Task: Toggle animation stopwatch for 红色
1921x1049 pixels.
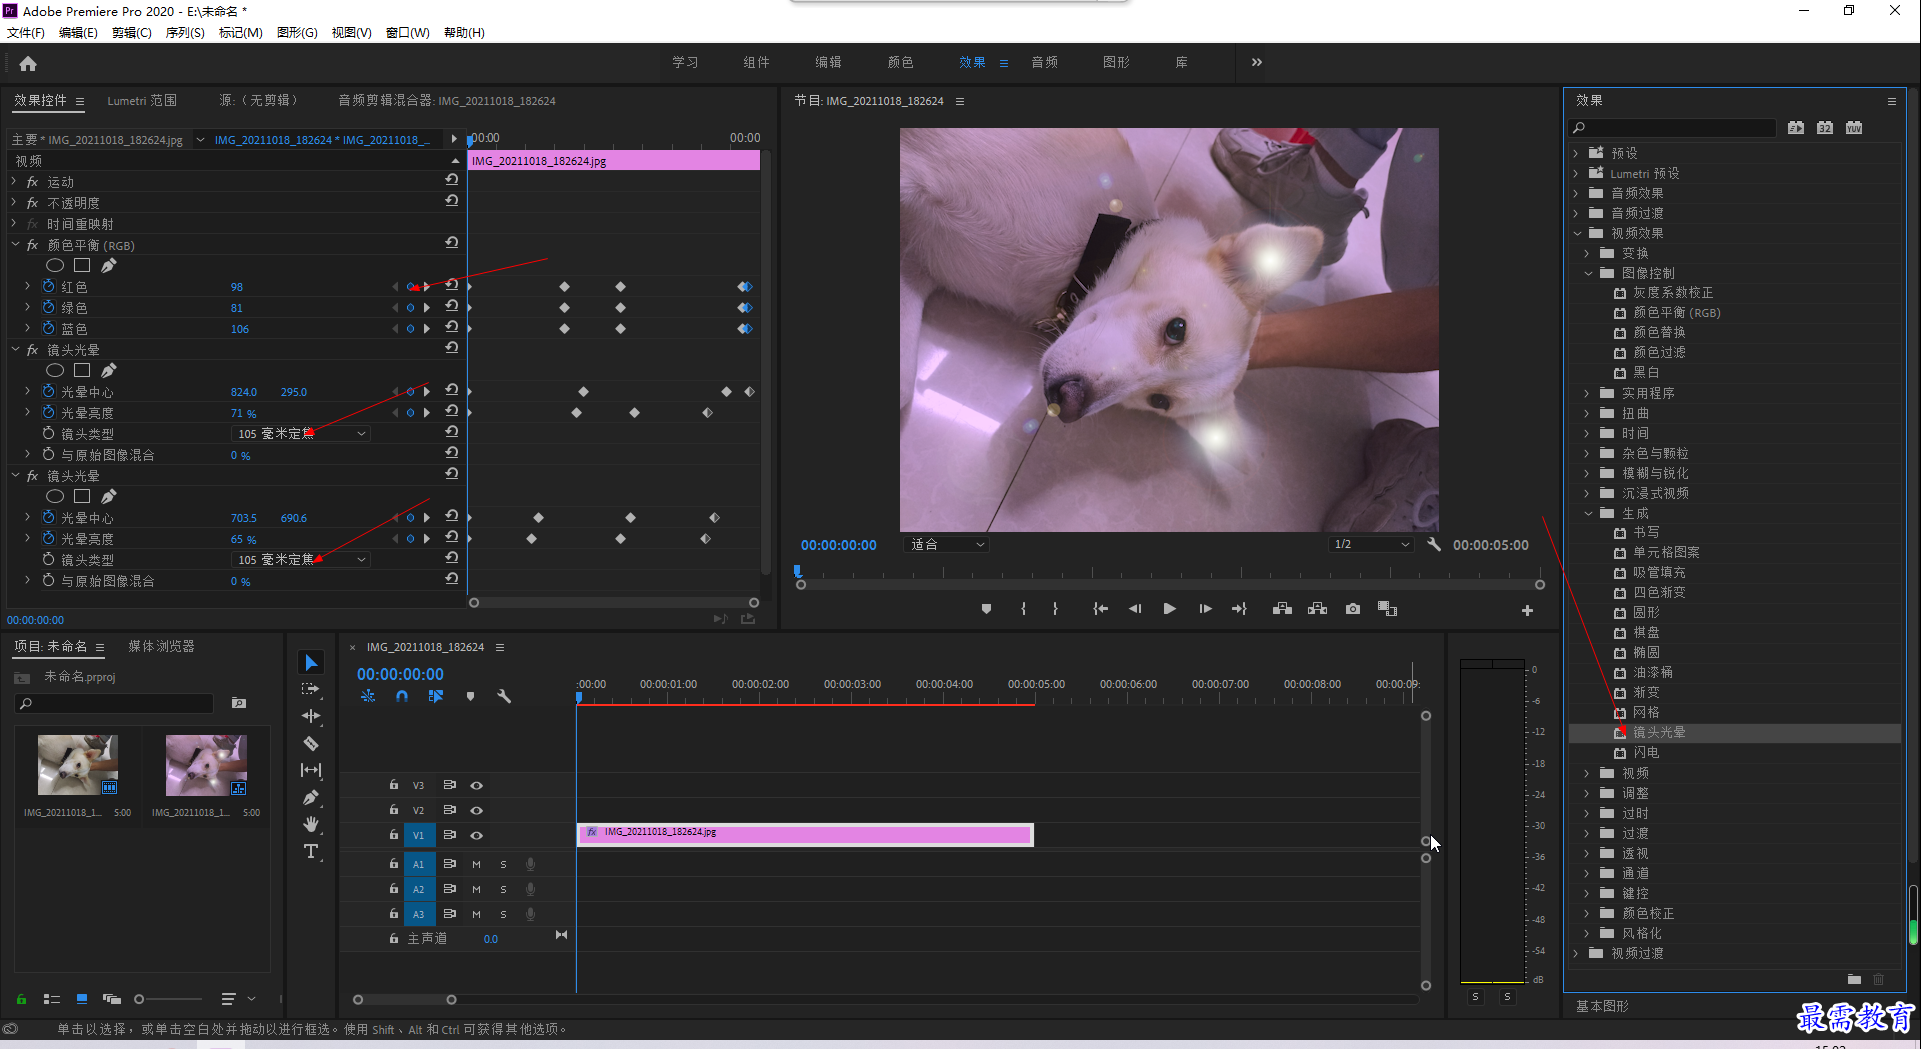Action: (48, 286)
